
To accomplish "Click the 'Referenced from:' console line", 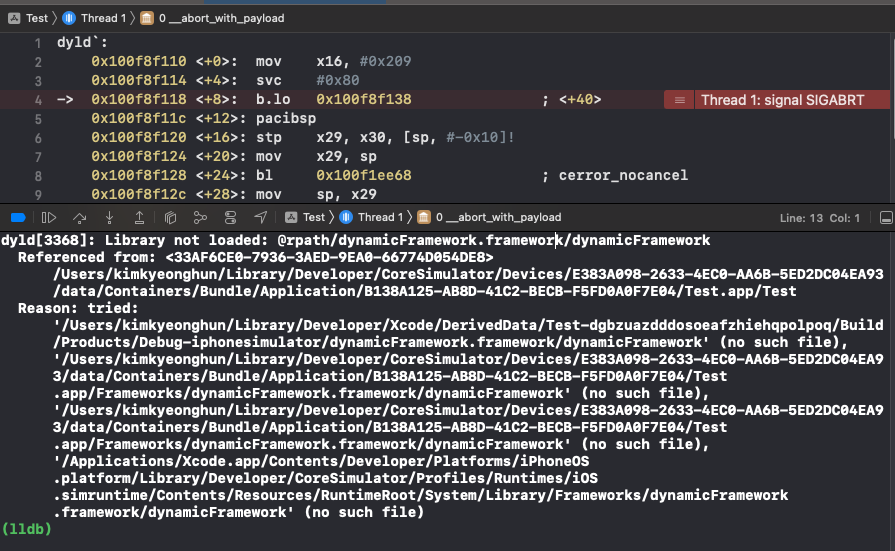I will tap(256, 258).
